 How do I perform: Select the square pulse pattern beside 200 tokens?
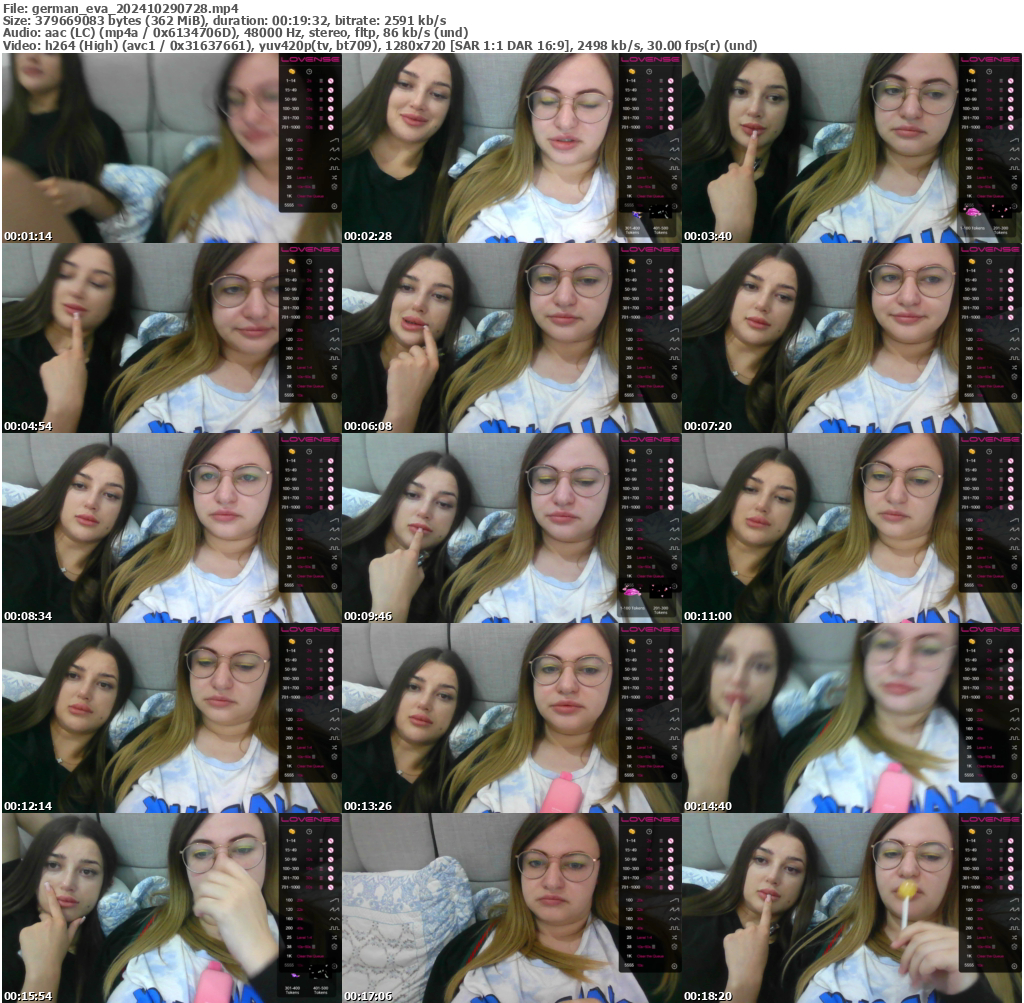click(334, 168)
